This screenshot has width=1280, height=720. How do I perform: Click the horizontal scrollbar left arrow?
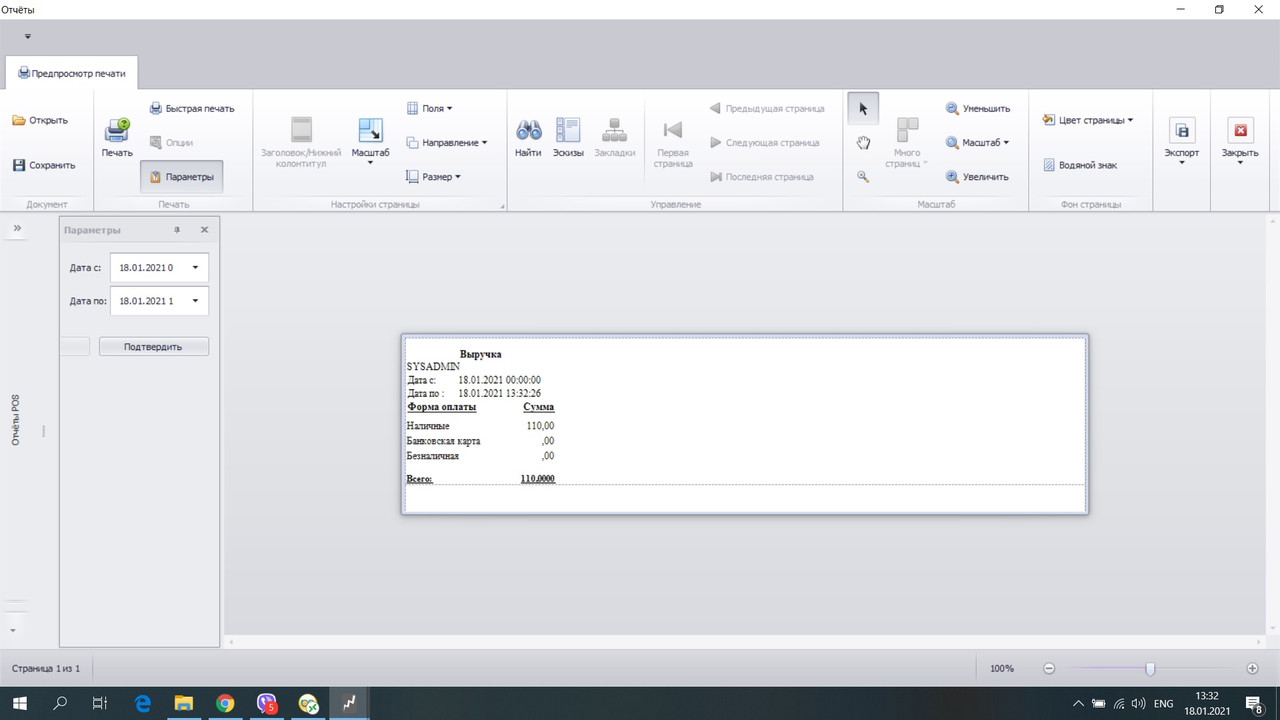pos(232,642)
